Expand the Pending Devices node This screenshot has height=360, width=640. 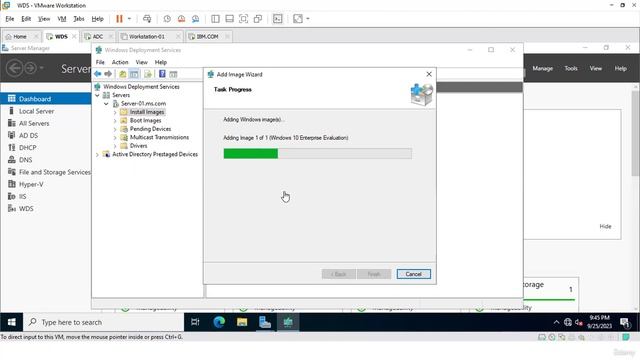115,129
